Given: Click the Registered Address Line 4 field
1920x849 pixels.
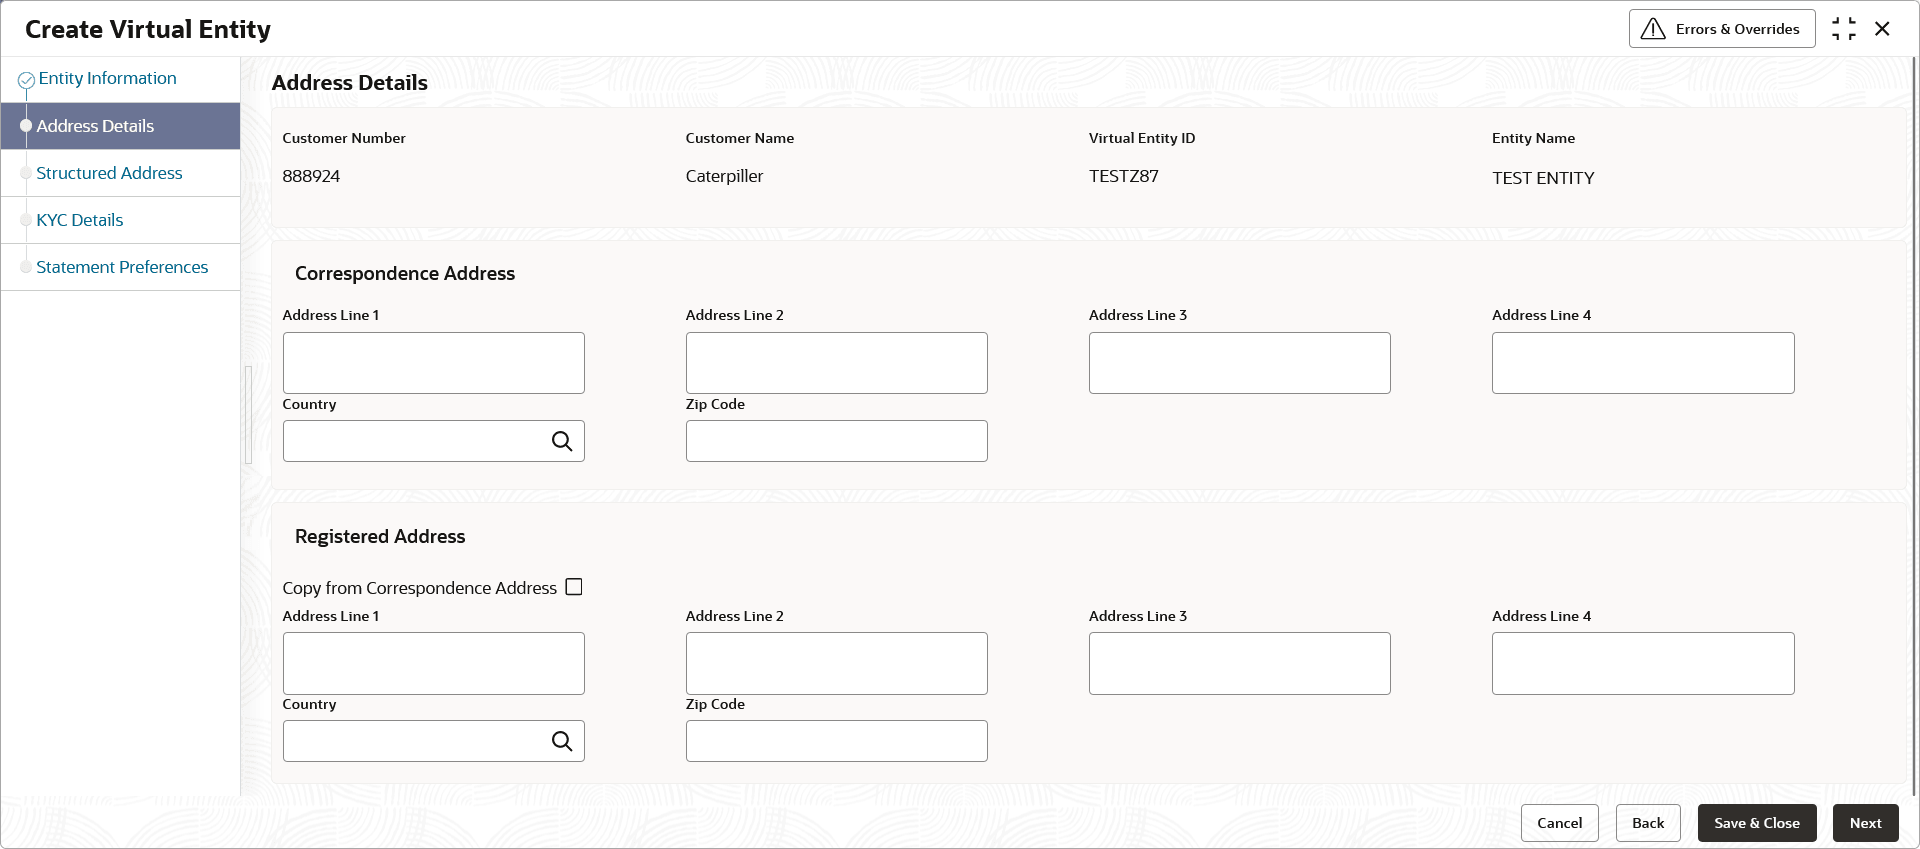Looking at the screenshot, I should (x=1643, y=663).
